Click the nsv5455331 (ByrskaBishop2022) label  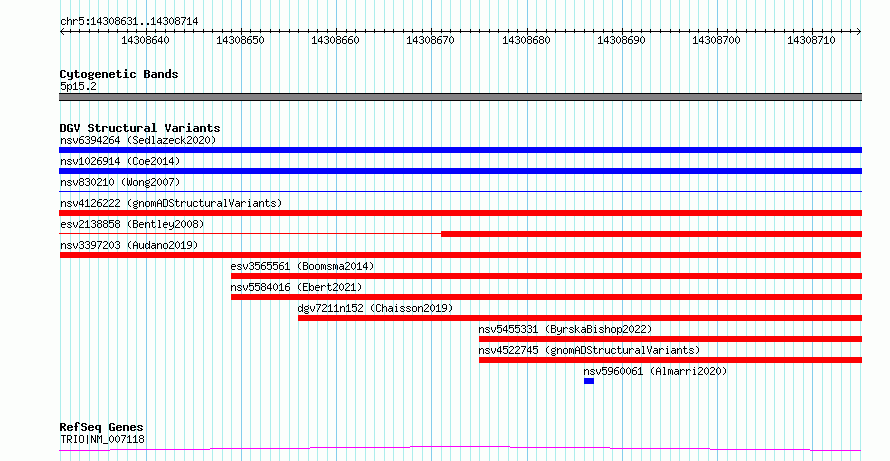pos(565,329)
